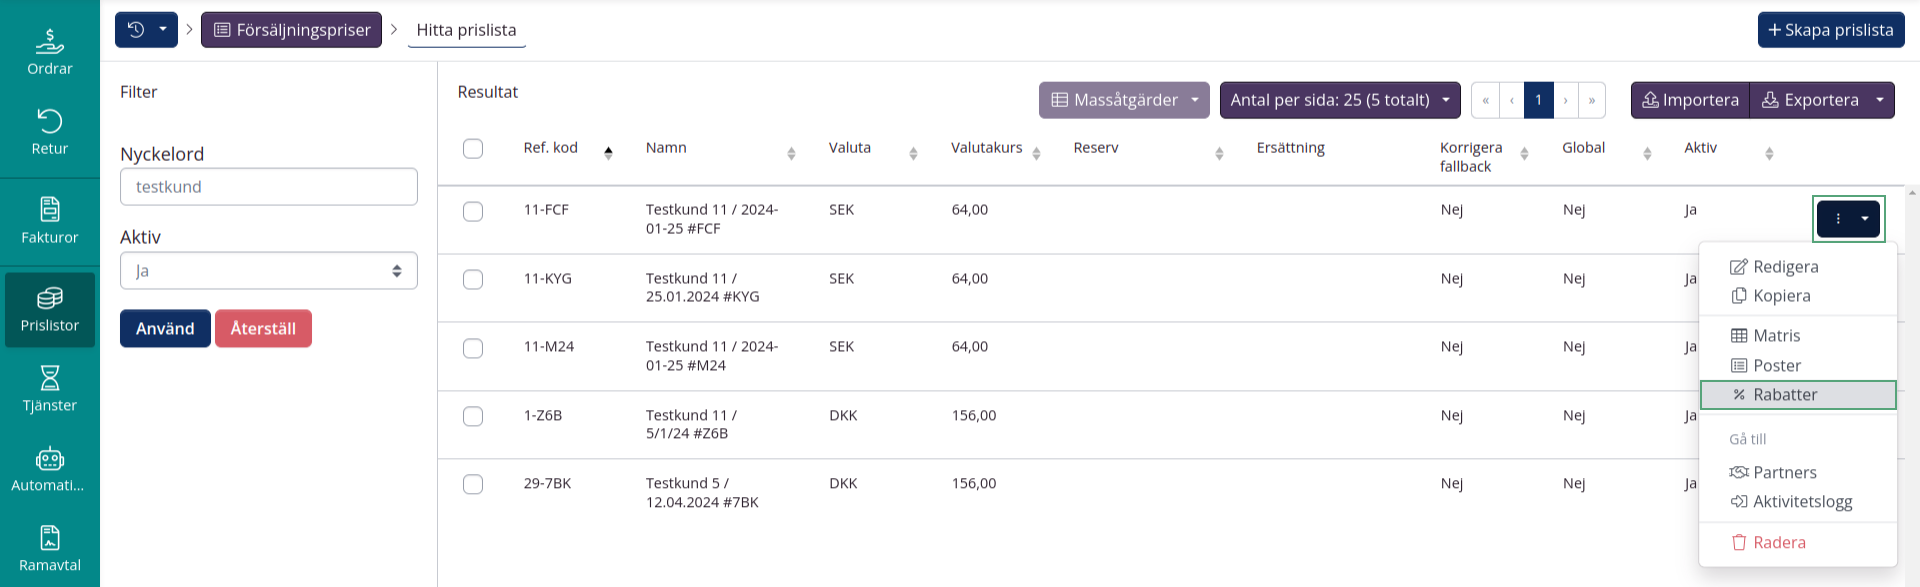
Task: Toggle the select-all header checkbox
Action: (x=473, y=148)
